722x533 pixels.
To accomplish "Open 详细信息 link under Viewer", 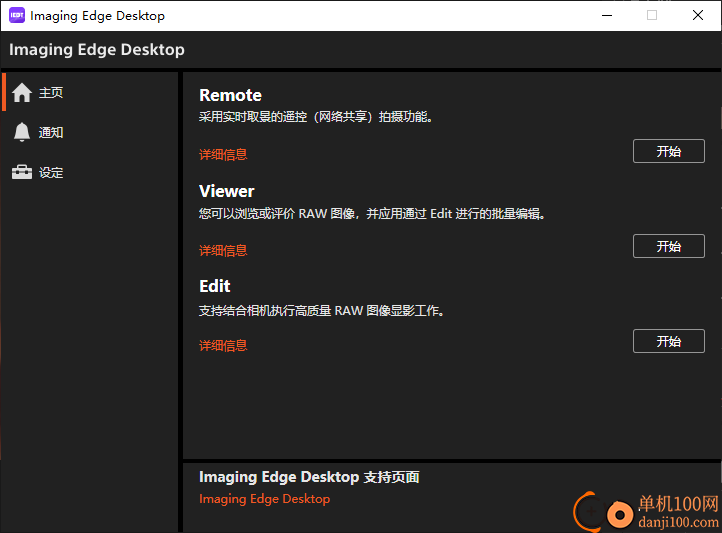I will click(x=223, y=250).
